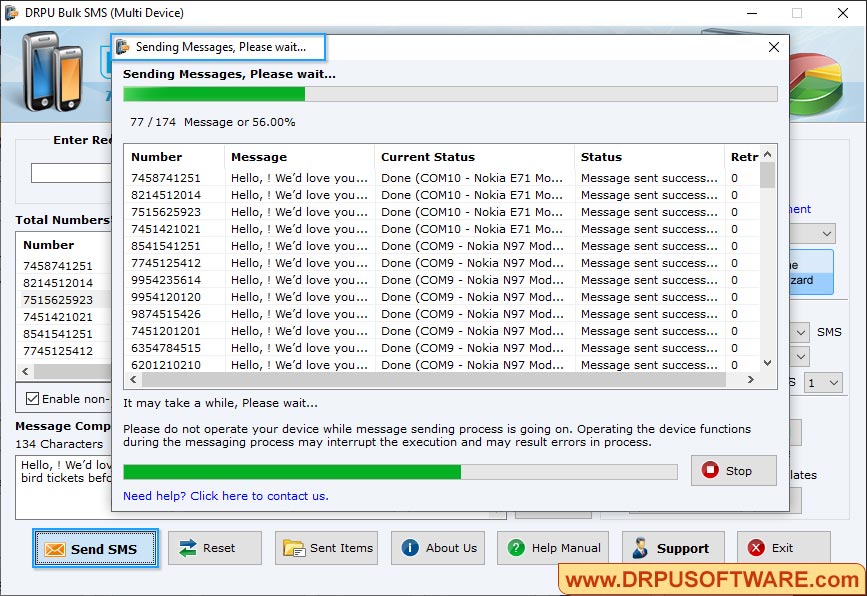The image size is (867, 596).
Task: Open the dropdown above the wizard button
Action: point(813,233)
